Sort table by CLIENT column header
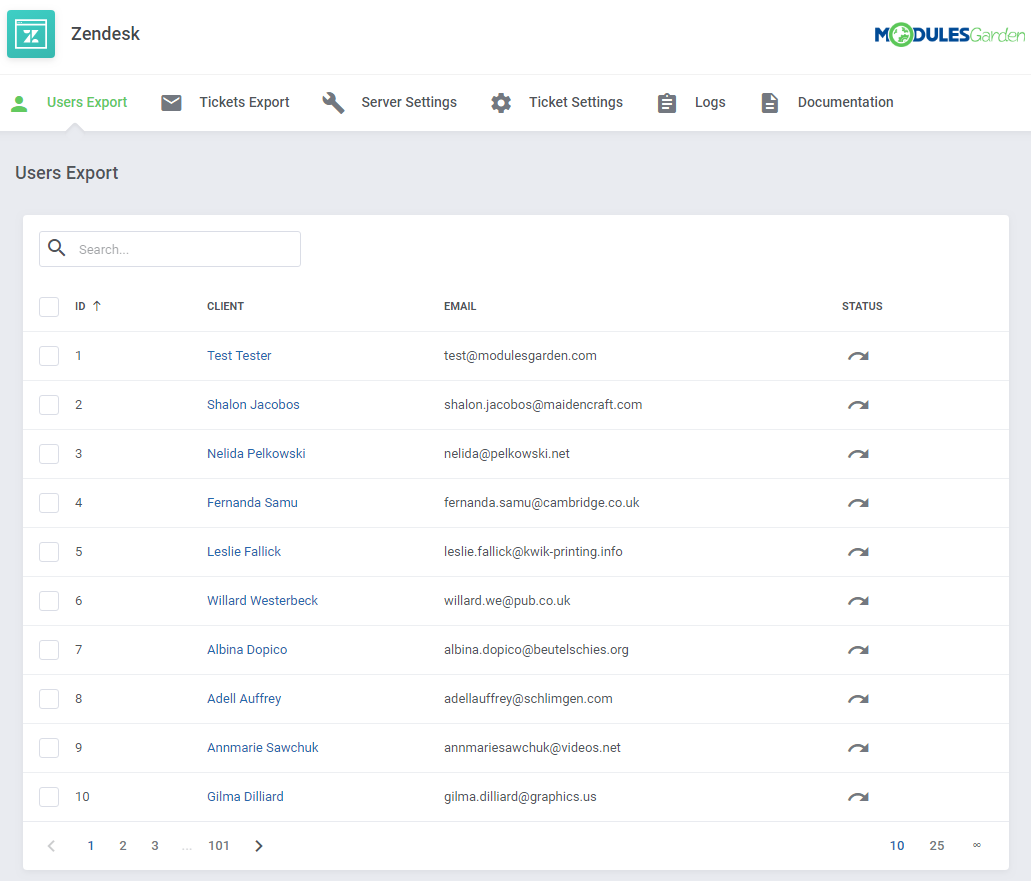The height and width of the screenshot is (881, 1031). (226, 306)
